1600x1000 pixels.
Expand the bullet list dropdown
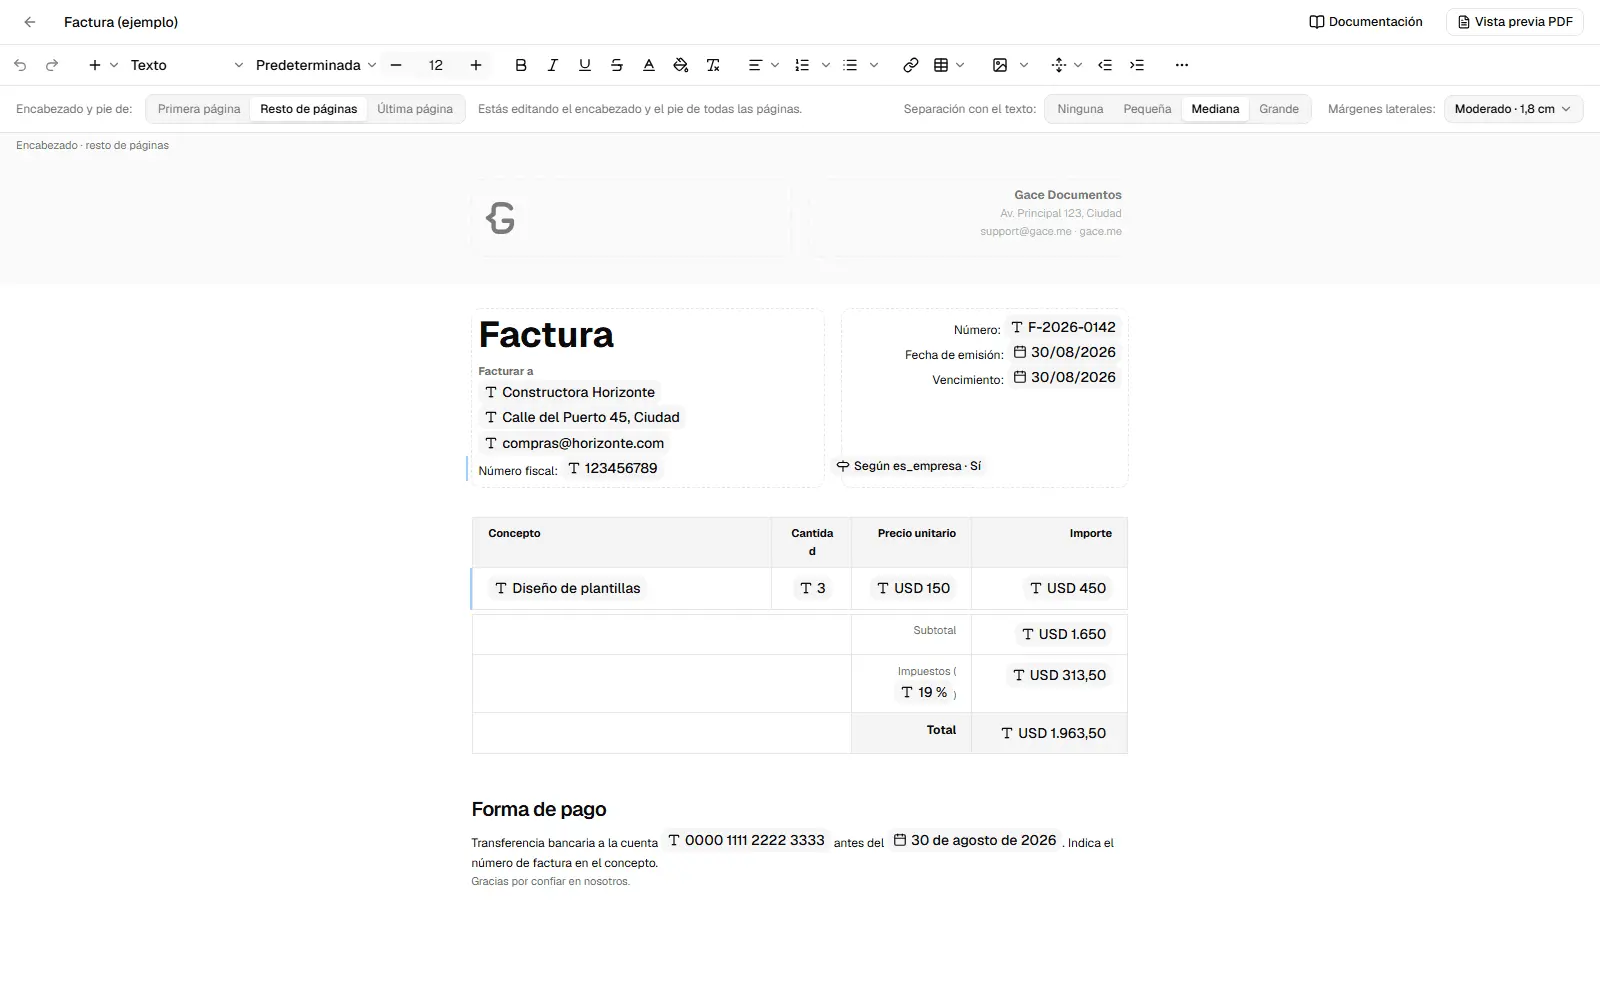tap(874, 65)
